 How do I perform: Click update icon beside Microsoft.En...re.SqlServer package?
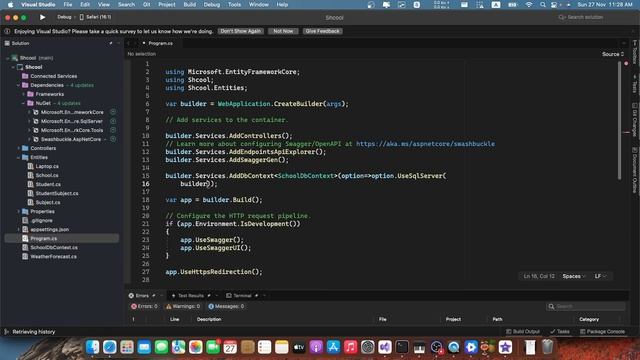[113, 121]
